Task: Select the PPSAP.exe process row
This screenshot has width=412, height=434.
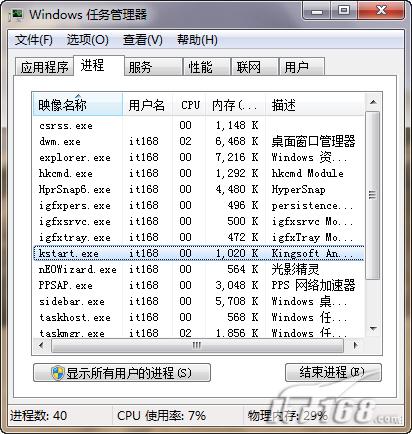Action: (198, 286)
